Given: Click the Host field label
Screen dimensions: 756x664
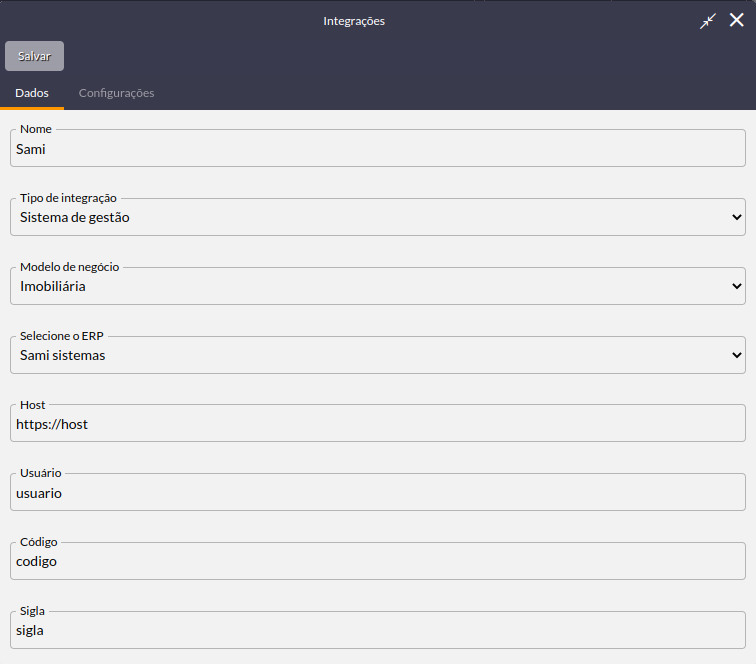Looking at the screenshot, I should (32, 405).
